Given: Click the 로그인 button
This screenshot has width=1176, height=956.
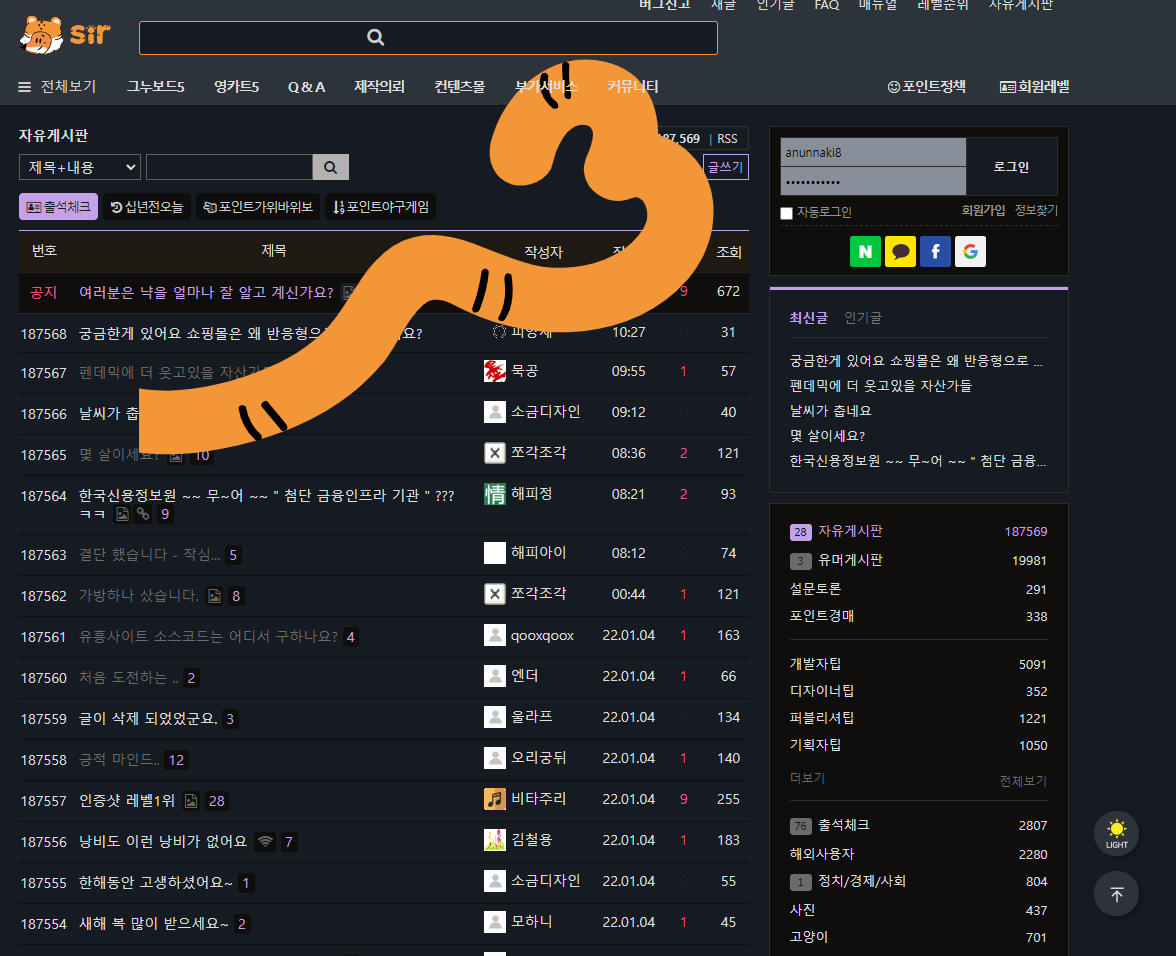Looking at the screenshot, I should (1011, 167).
